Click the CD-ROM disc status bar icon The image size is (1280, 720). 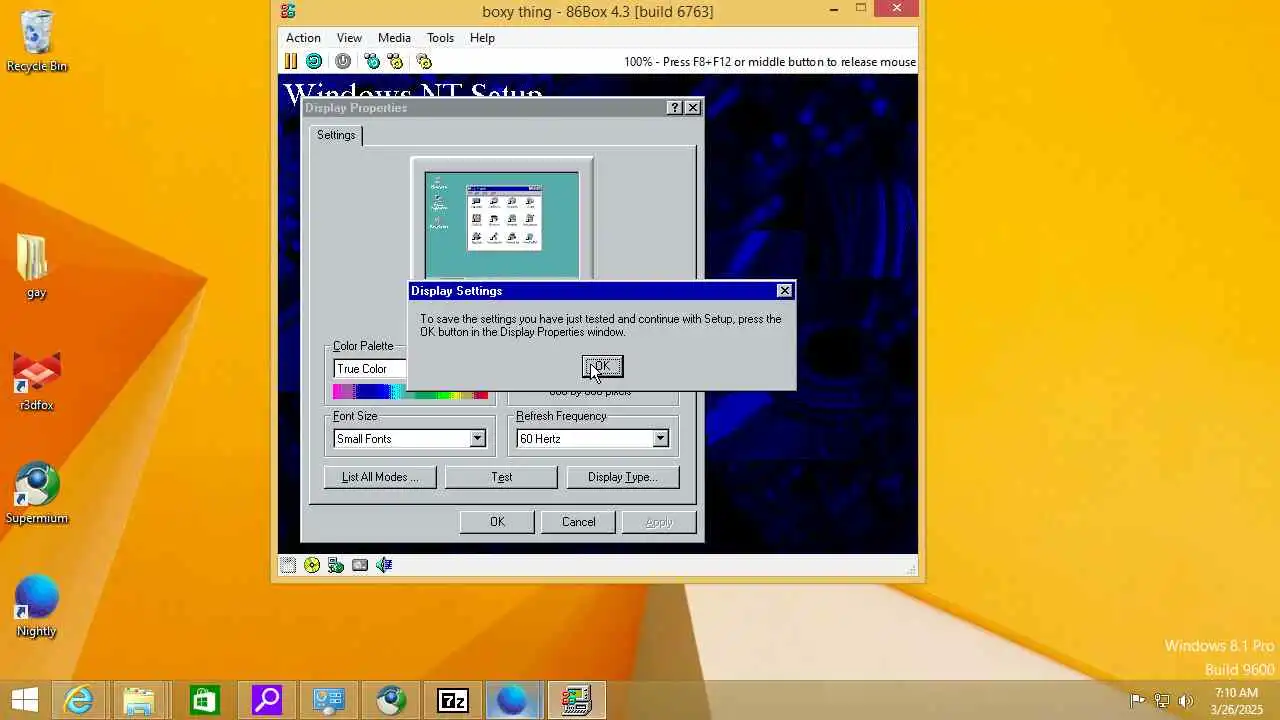[312, 565]
